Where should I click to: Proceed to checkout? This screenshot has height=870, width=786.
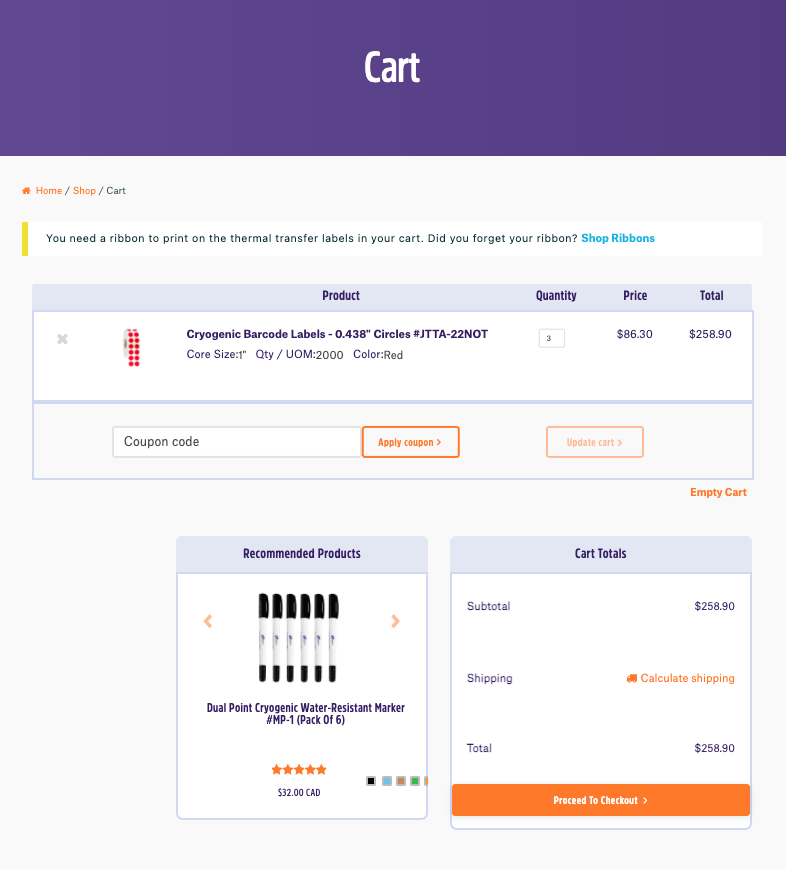(601, 800)
